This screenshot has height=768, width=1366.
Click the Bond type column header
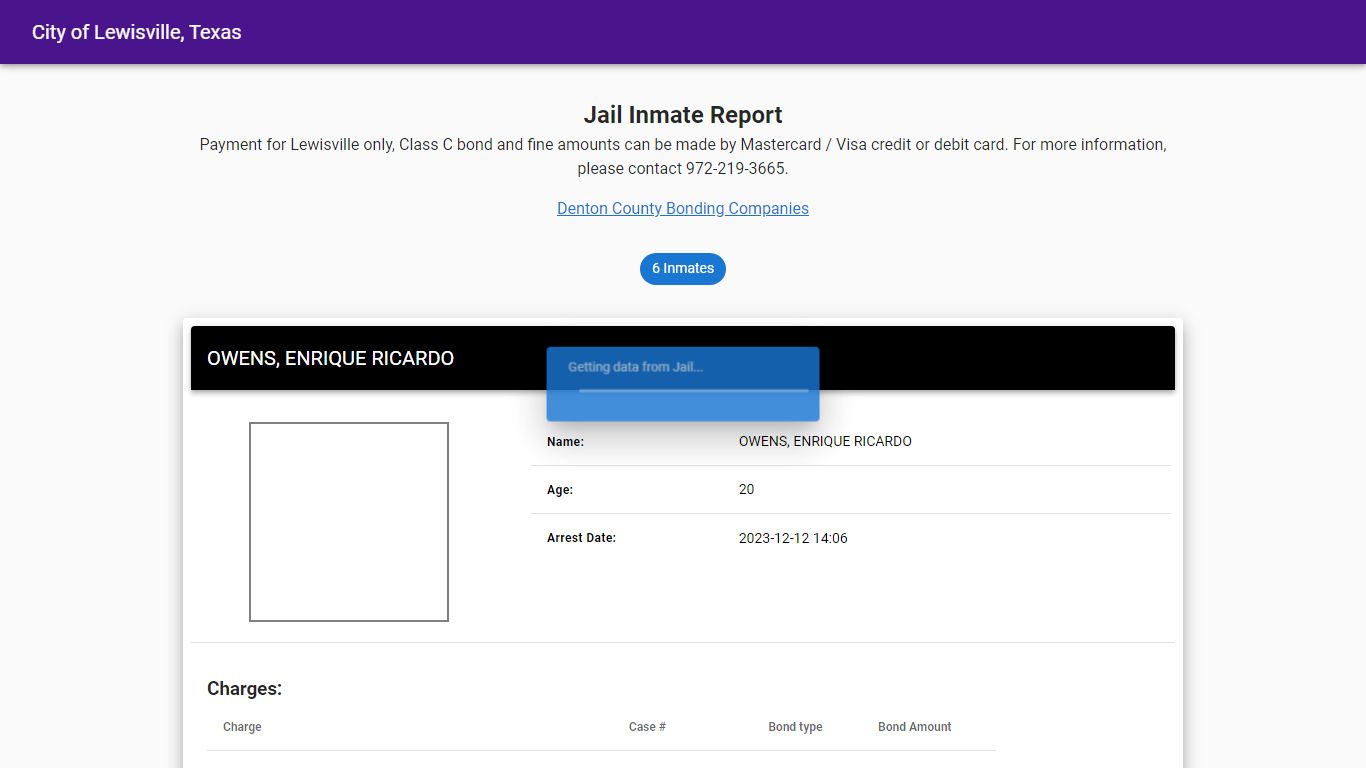click(x=795, y=727)
